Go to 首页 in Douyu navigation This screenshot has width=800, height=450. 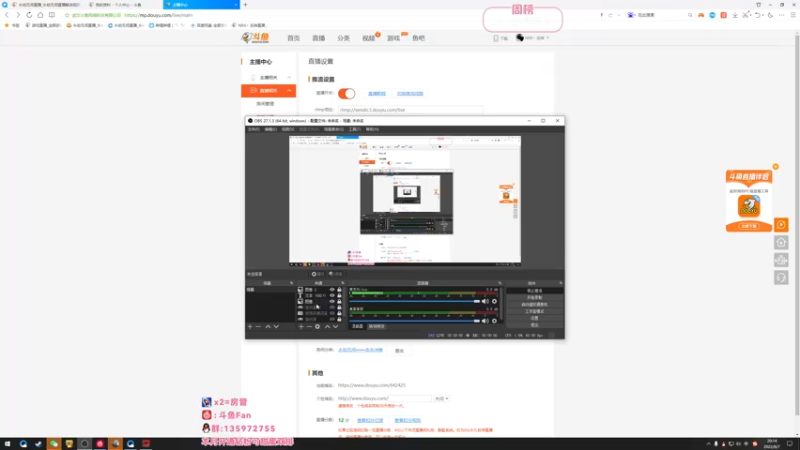[293, 38]
